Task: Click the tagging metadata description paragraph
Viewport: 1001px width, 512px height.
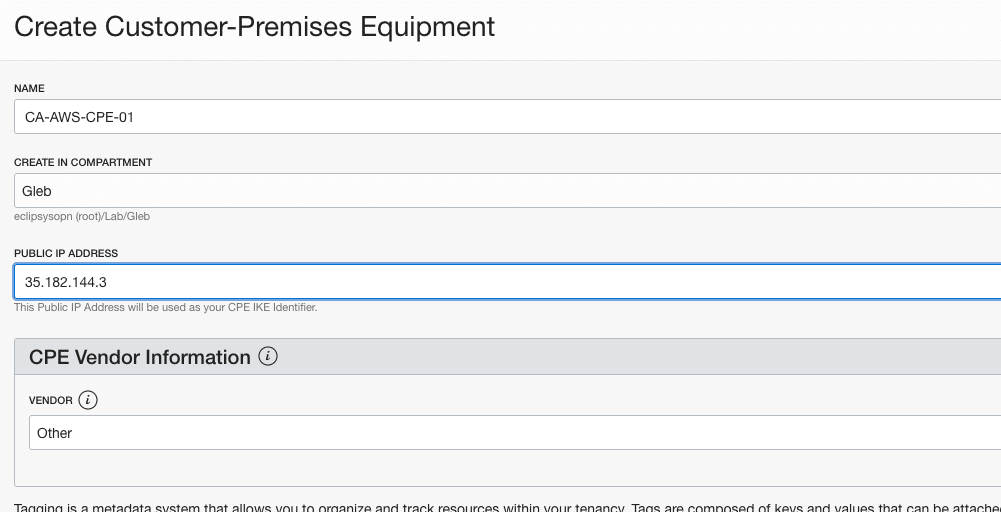Action: pyautogui.click(x=500, y=503)
